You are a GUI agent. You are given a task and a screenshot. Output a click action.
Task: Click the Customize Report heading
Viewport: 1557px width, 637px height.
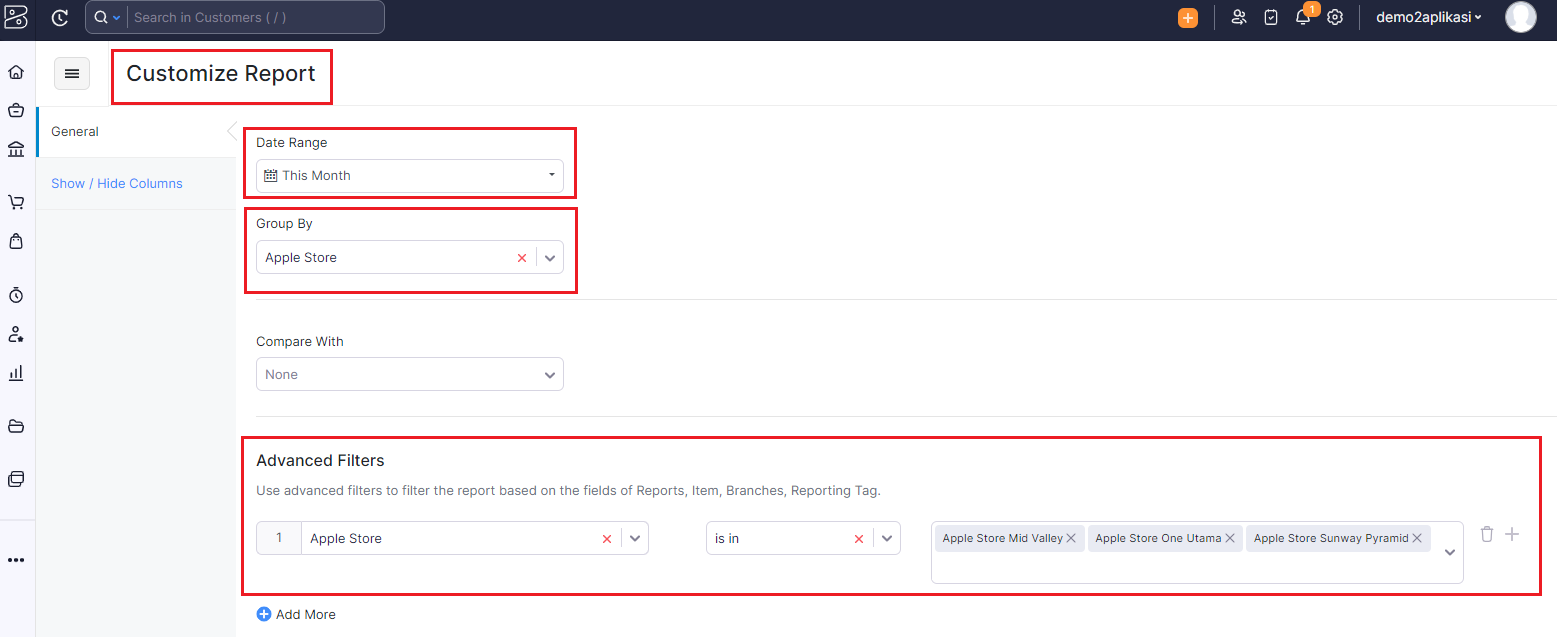coord(221,74)
